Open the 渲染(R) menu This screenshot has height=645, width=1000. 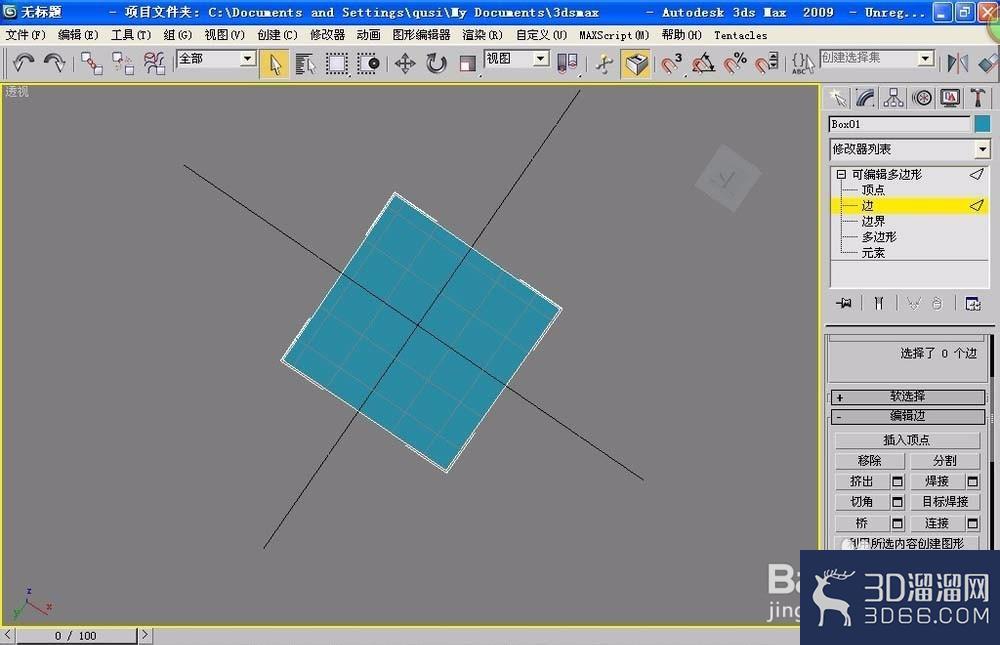click(483, 35)
